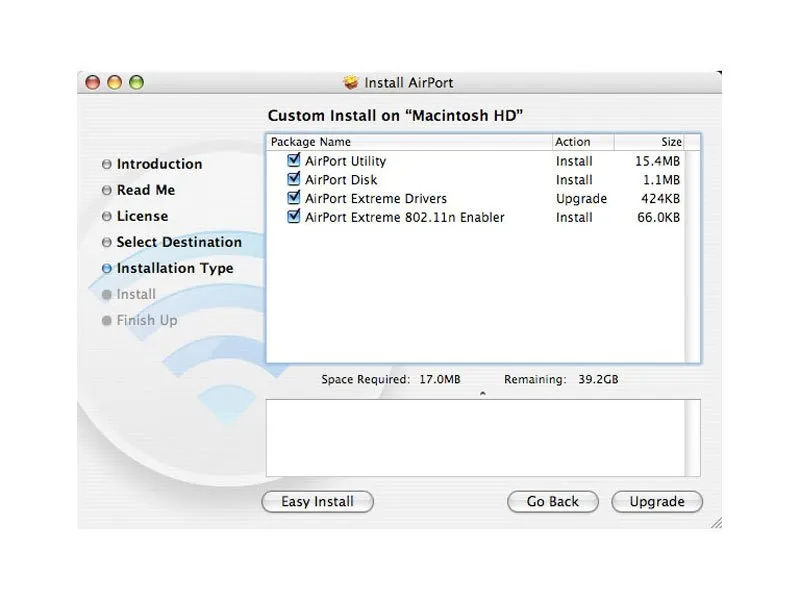Toggle the AirPort Disk checkbox
Viewport: 800px width, 600px height.
pos(294,179)
